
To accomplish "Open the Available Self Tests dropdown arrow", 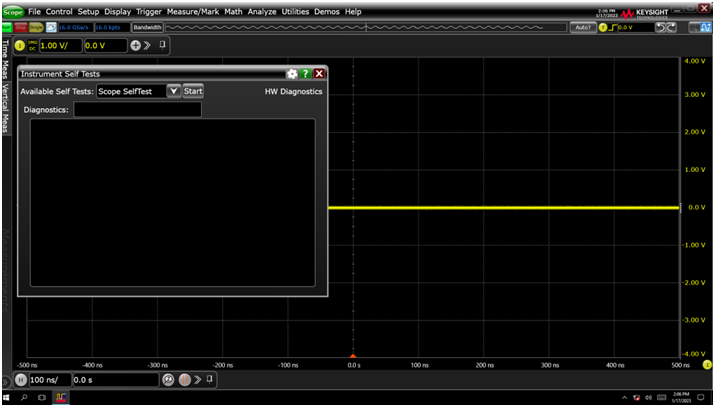I will coord(174,91).
